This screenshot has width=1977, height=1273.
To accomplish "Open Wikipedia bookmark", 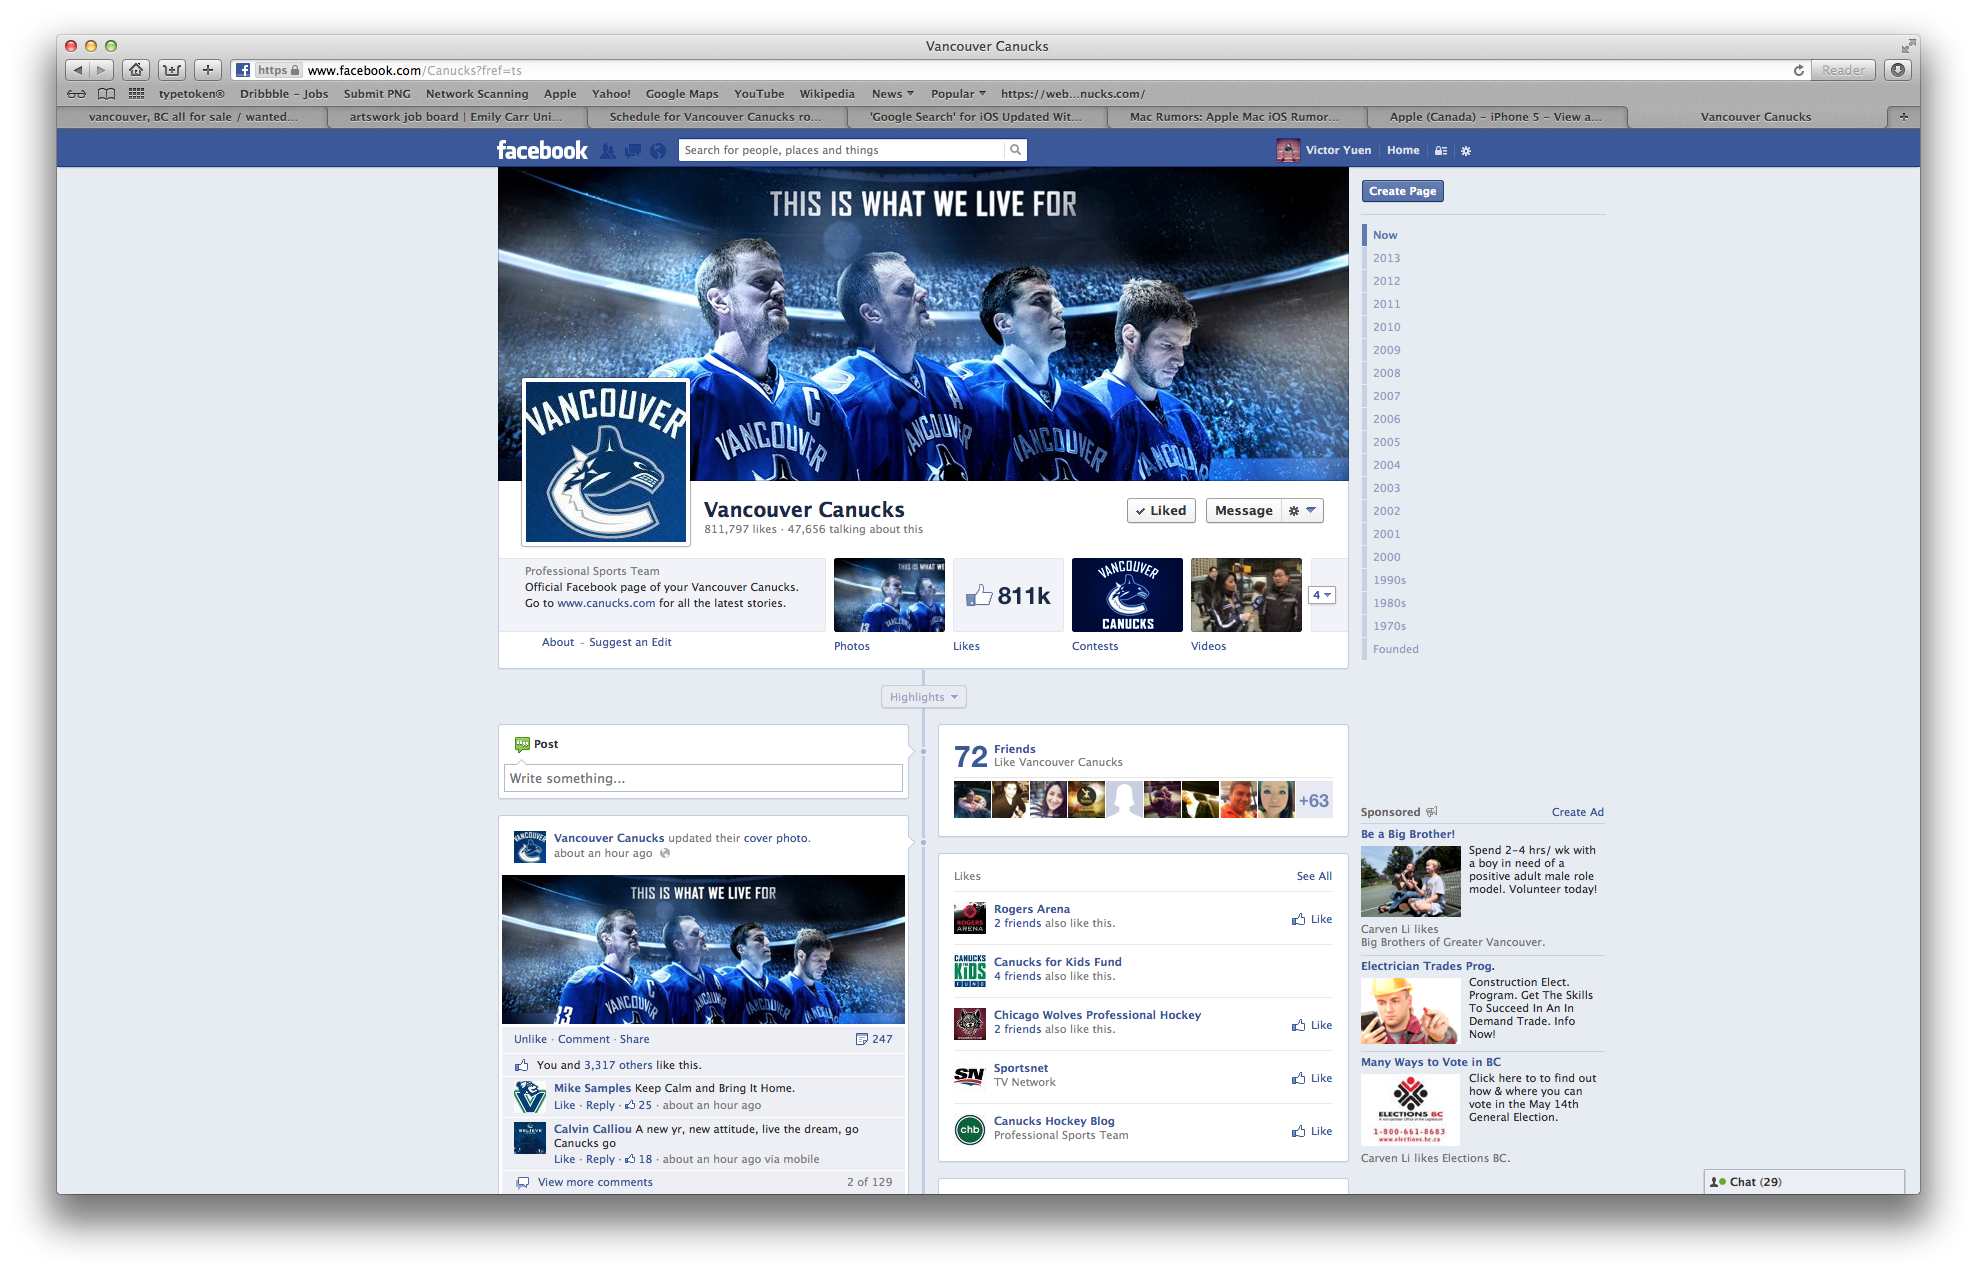I will click(827, 94).
